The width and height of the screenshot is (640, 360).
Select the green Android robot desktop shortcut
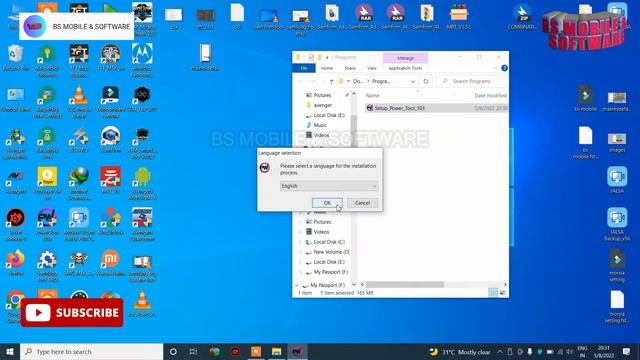142,183
